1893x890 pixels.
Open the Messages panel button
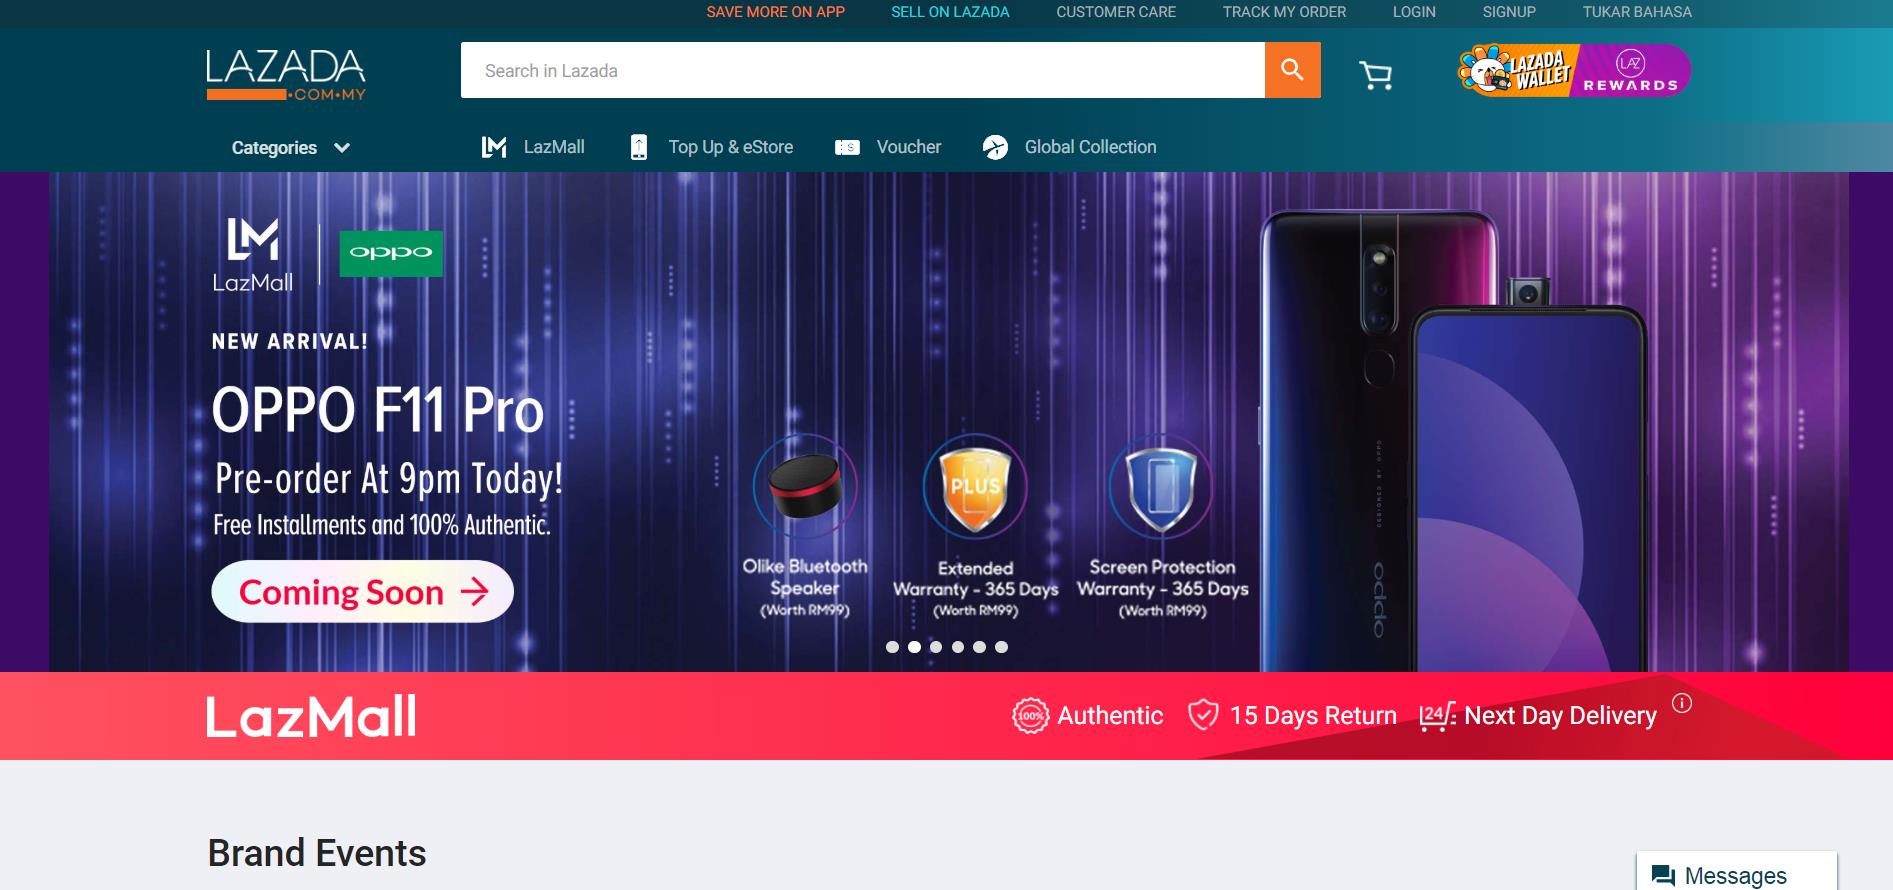pos(1737,871)
